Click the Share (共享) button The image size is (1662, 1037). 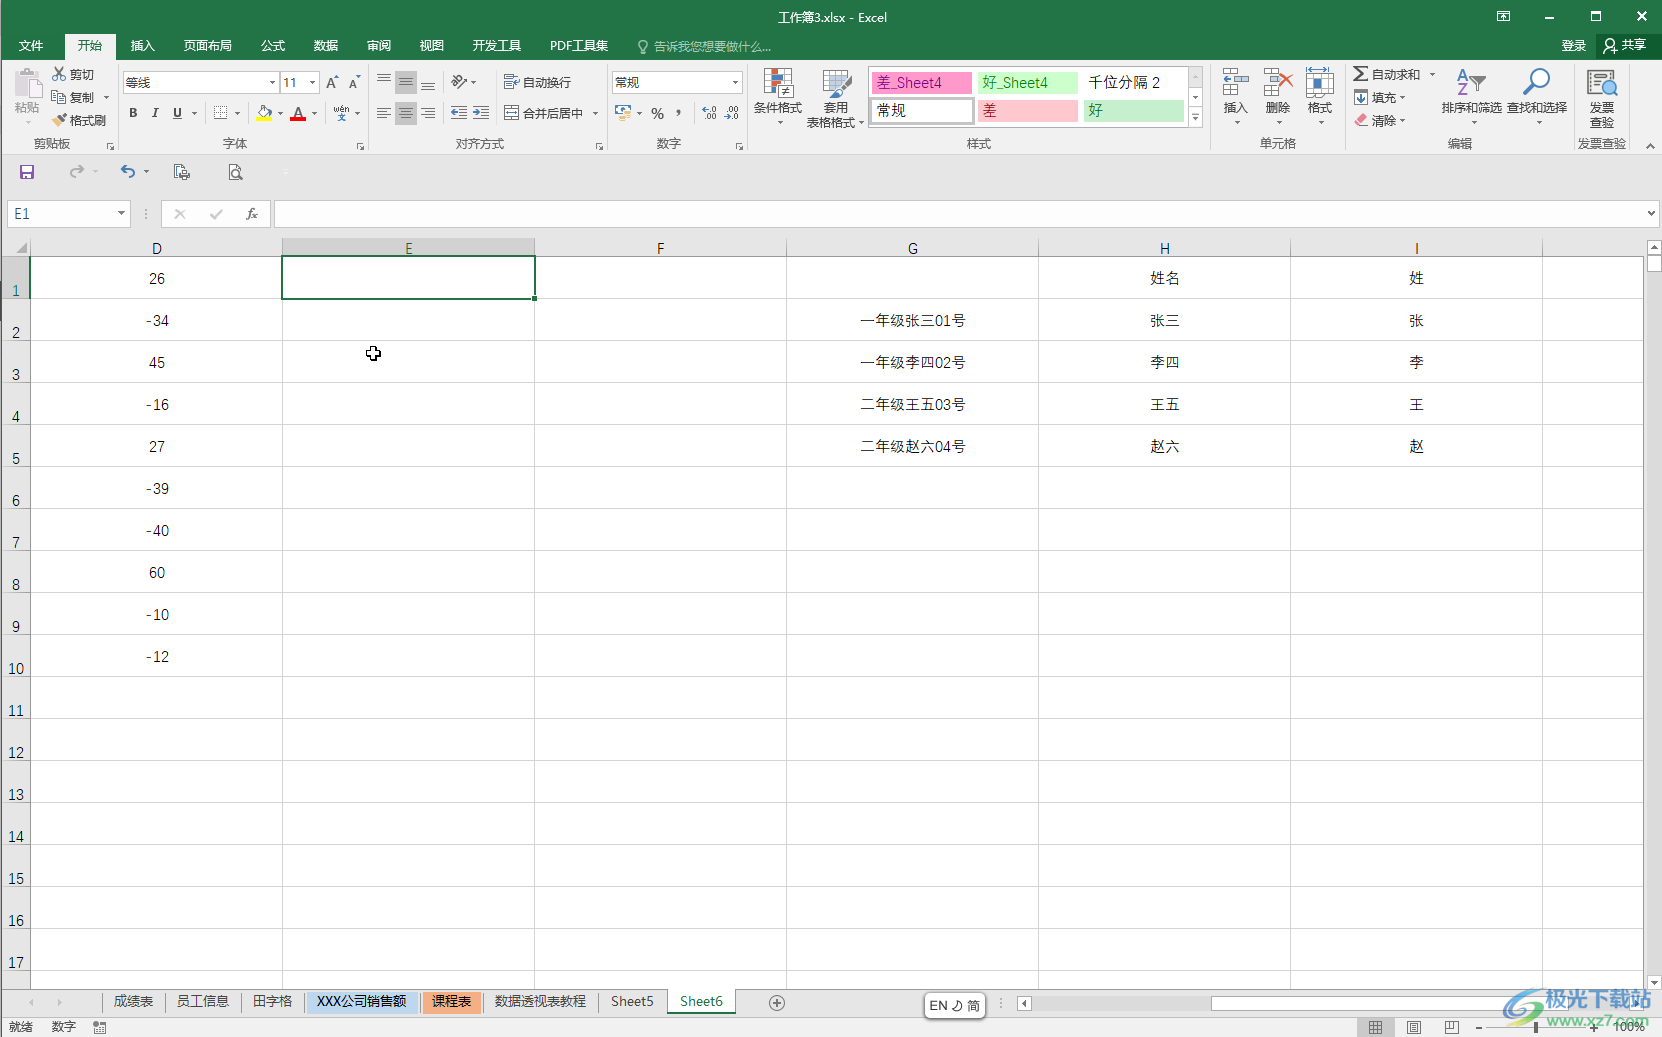(1625, 45)
